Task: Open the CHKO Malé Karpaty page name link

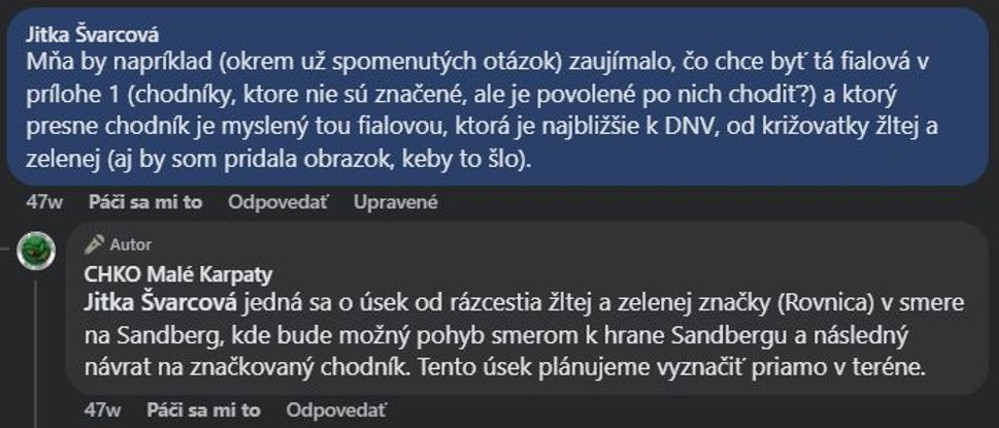Action: (x=179, y=273)
